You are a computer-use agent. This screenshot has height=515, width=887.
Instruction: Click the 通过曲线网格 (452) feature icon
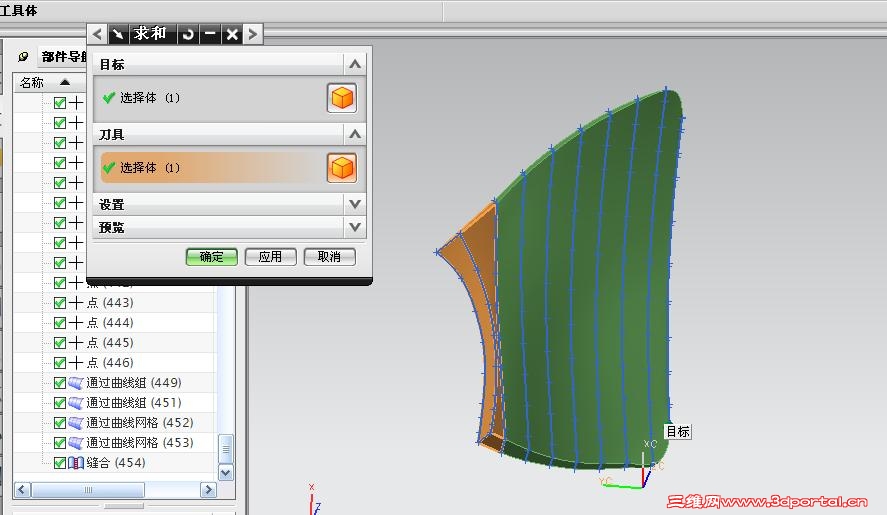click(76, 423)
